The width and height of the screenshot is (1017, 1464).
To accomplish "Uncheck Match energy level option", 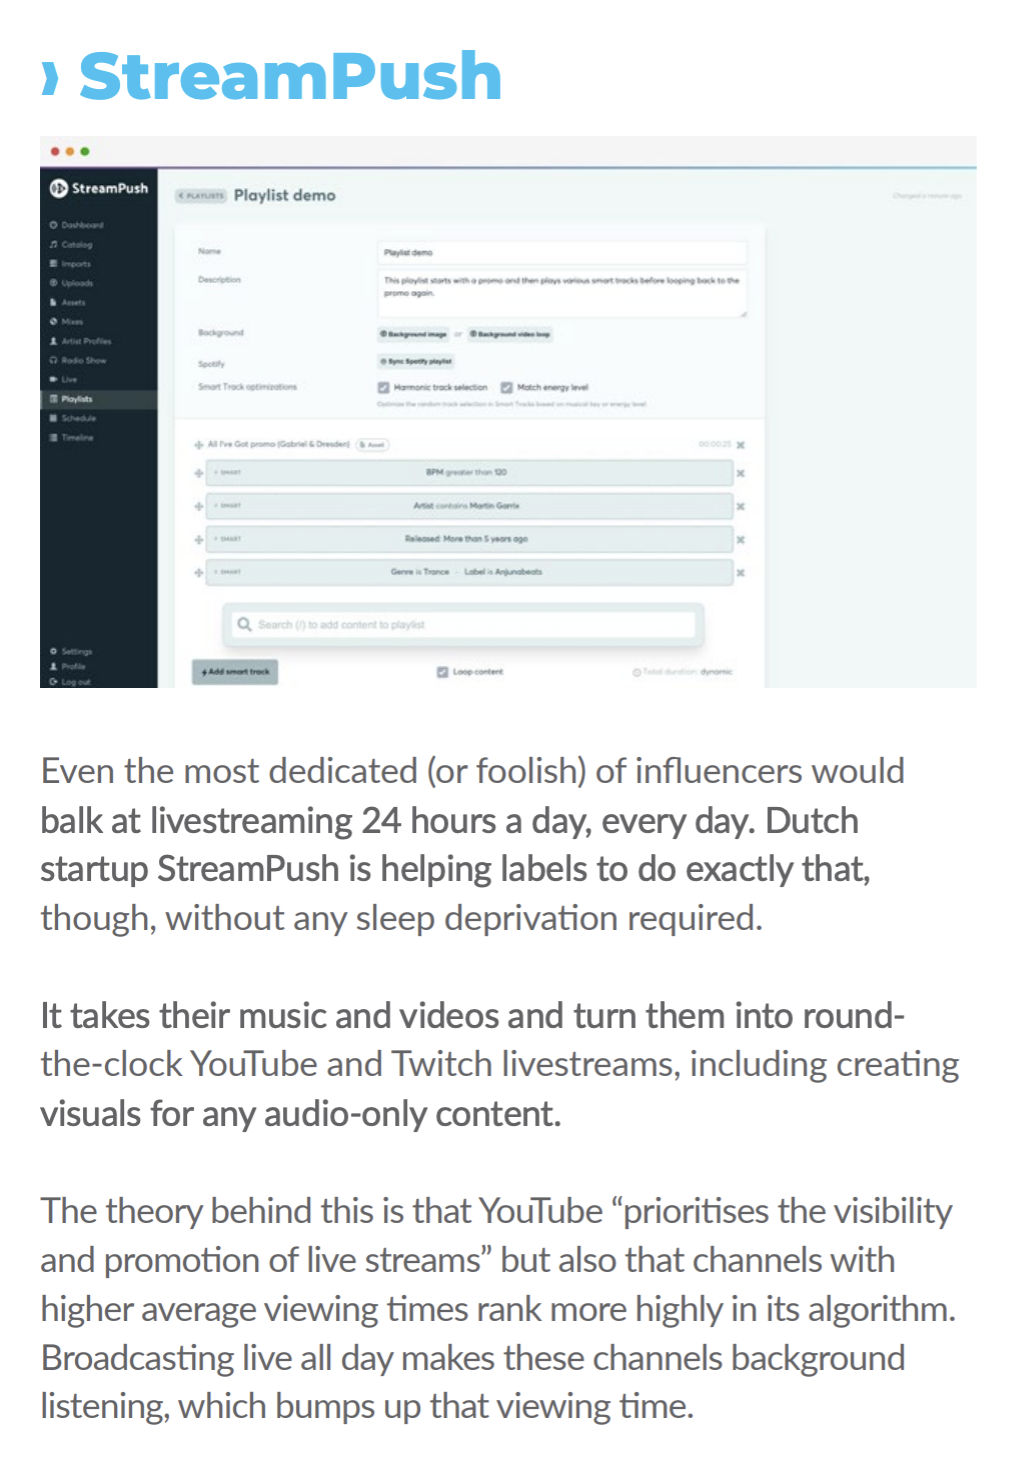I will coord(507,387).
